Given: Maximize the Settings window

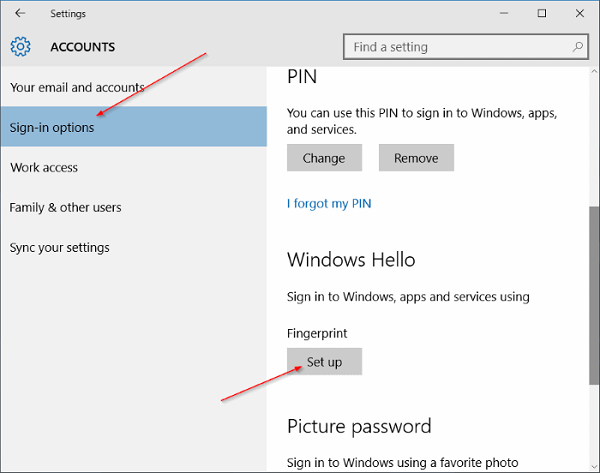Looking at the screenshot, I should click(x=541, y=13).
